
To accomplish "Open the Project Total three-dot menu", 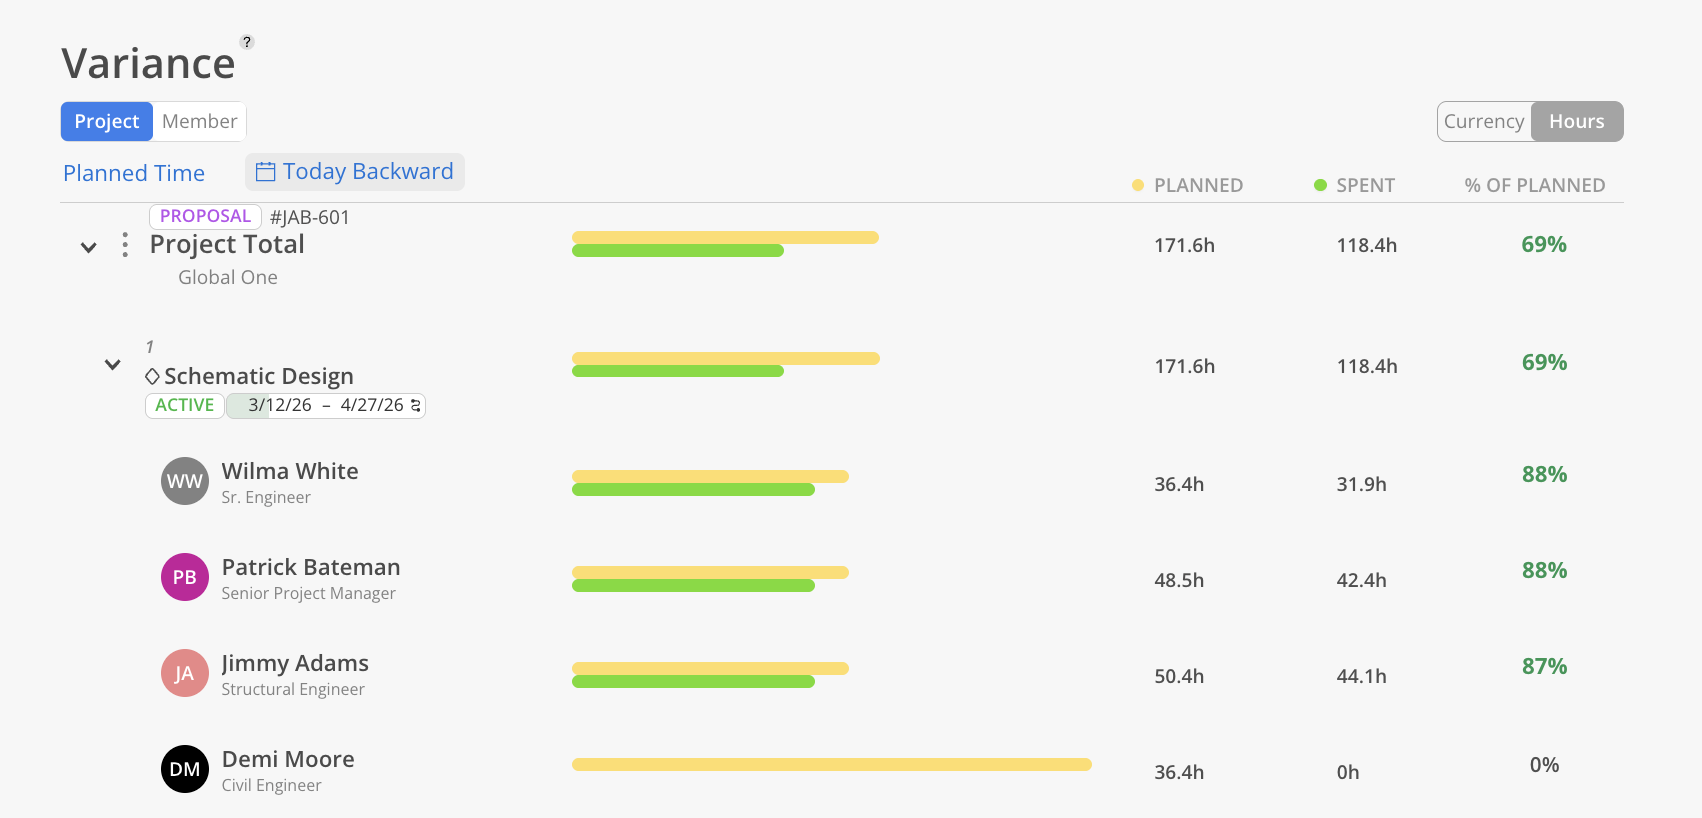I will pos(125,245).
